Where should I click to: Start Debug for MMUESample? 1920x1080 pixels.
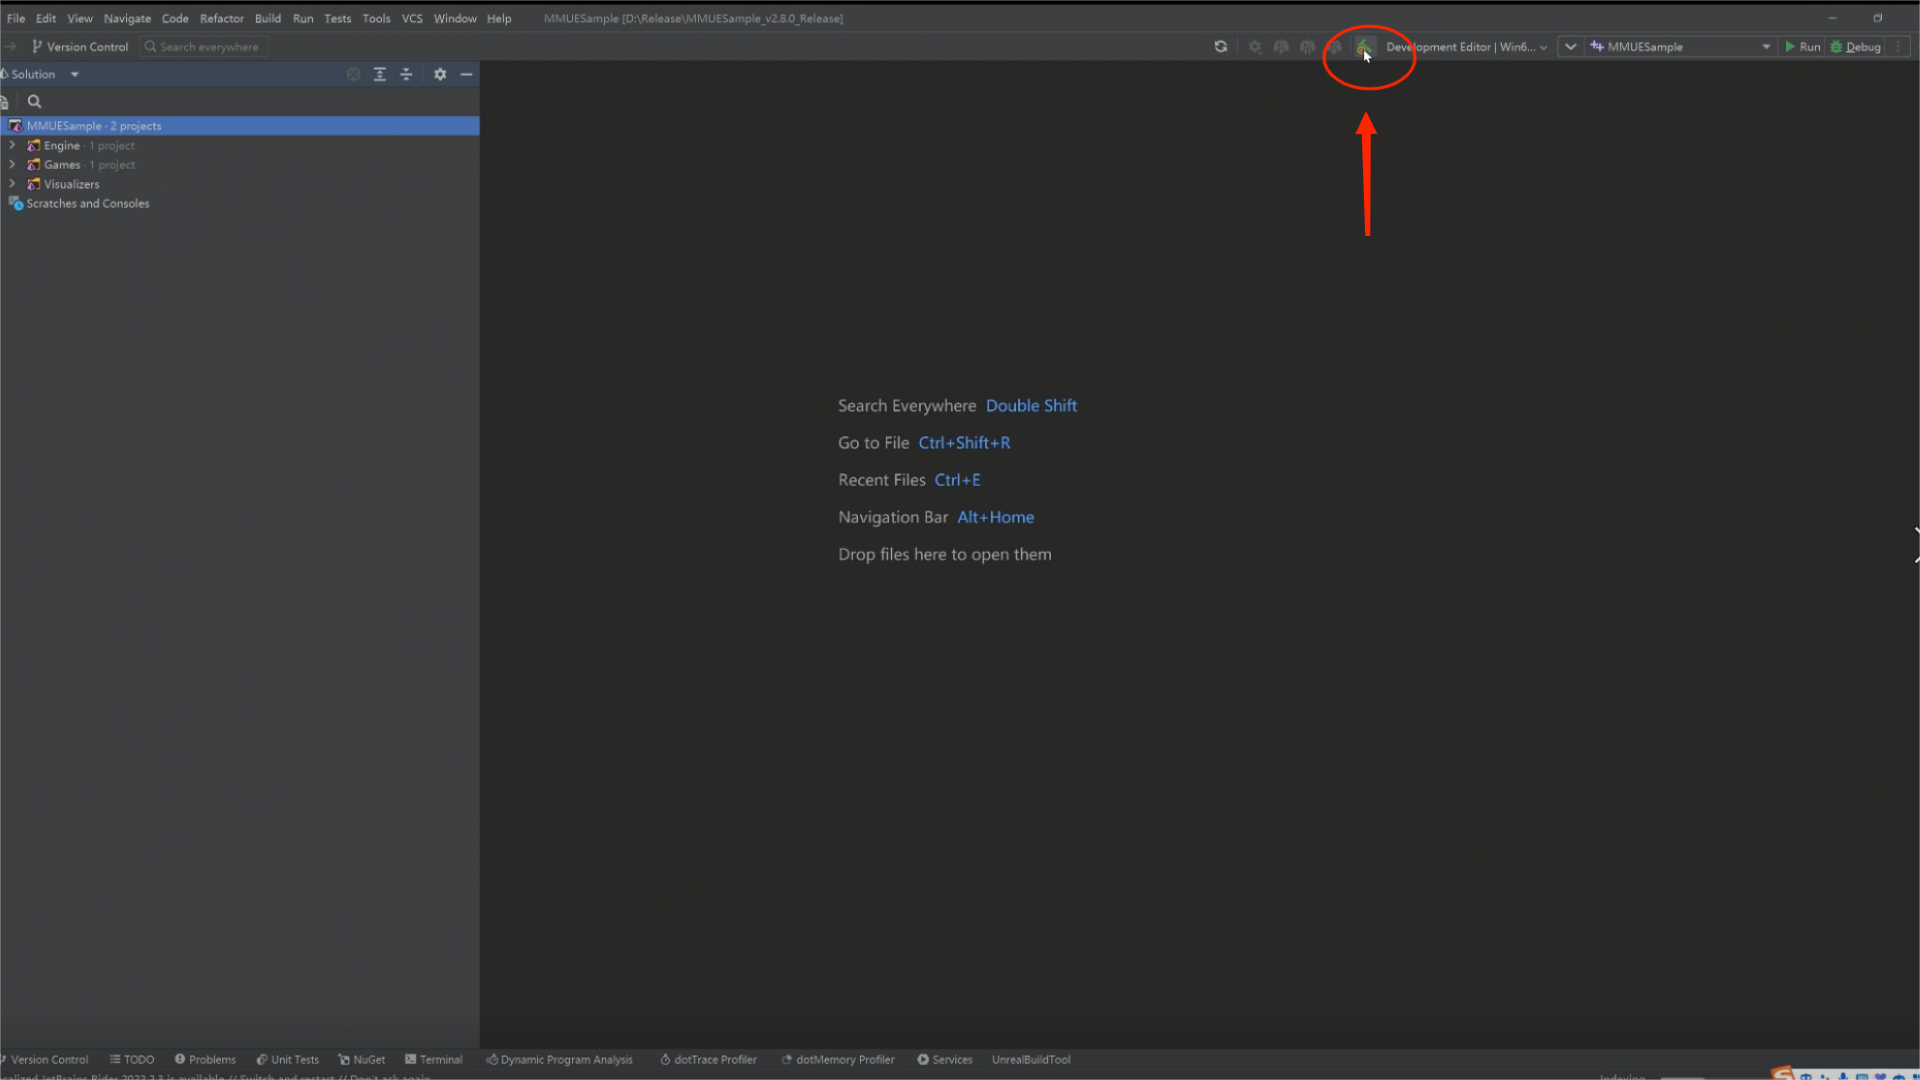1856,47
